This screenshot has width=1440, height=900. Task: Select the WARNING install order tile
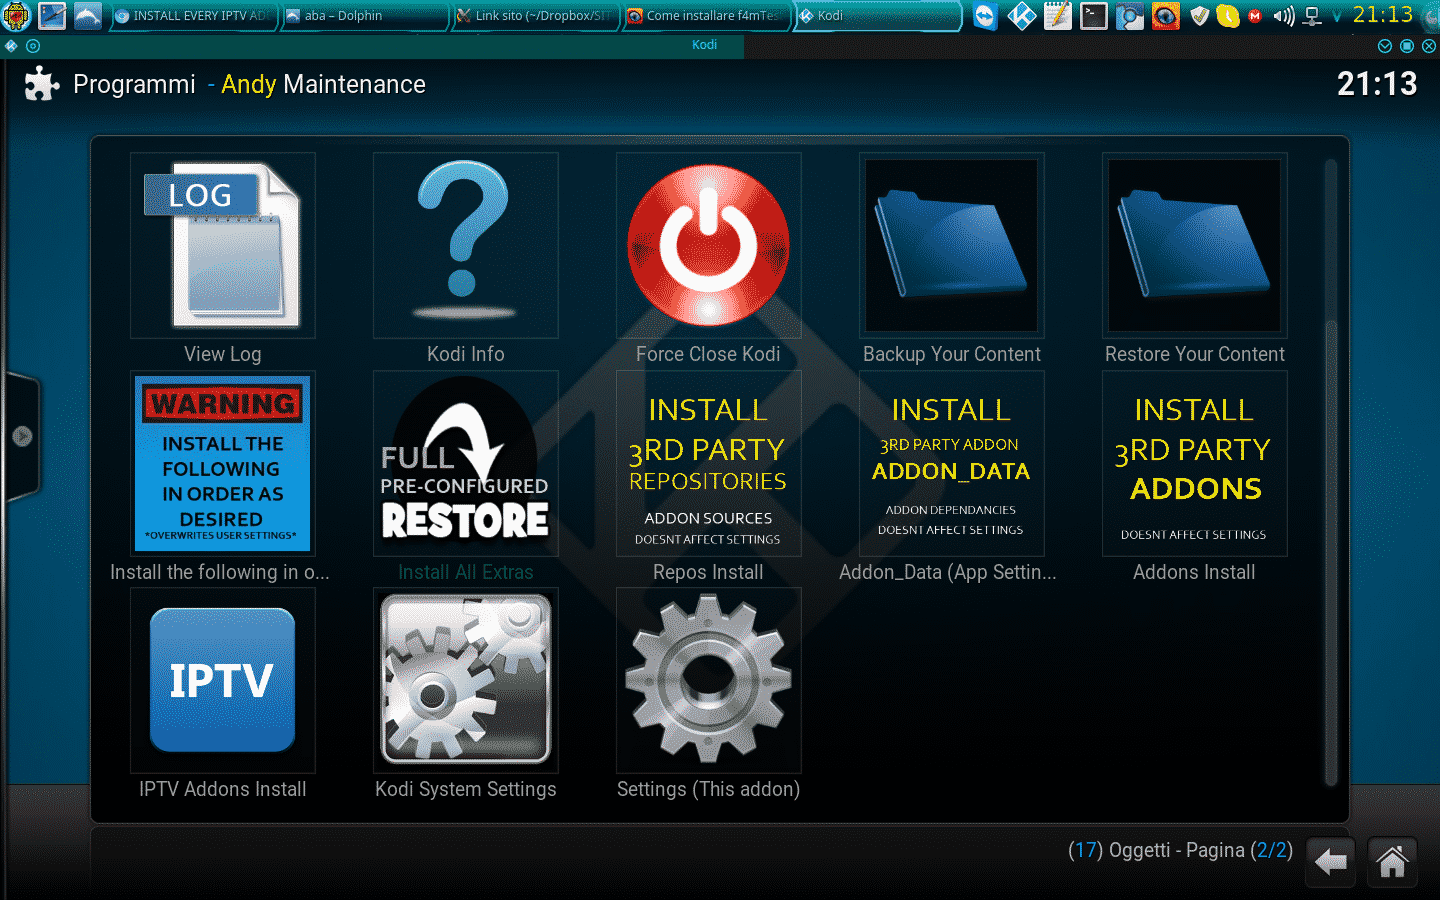point(223,464)
